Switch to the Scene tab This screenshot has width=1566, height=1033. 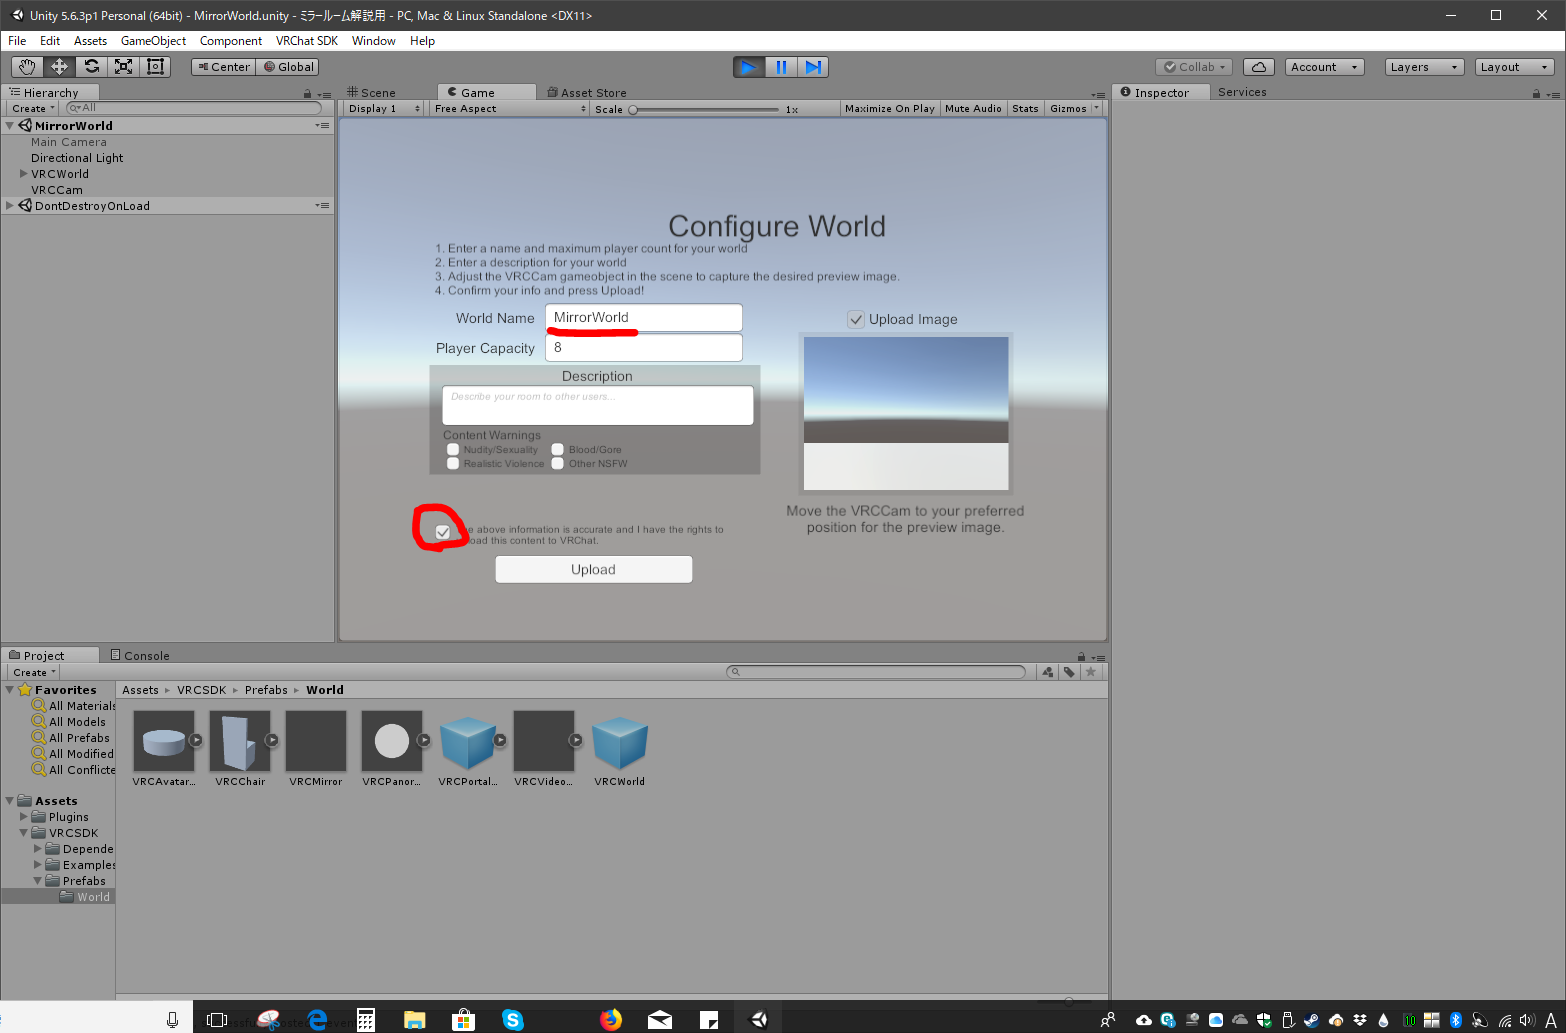371,92
